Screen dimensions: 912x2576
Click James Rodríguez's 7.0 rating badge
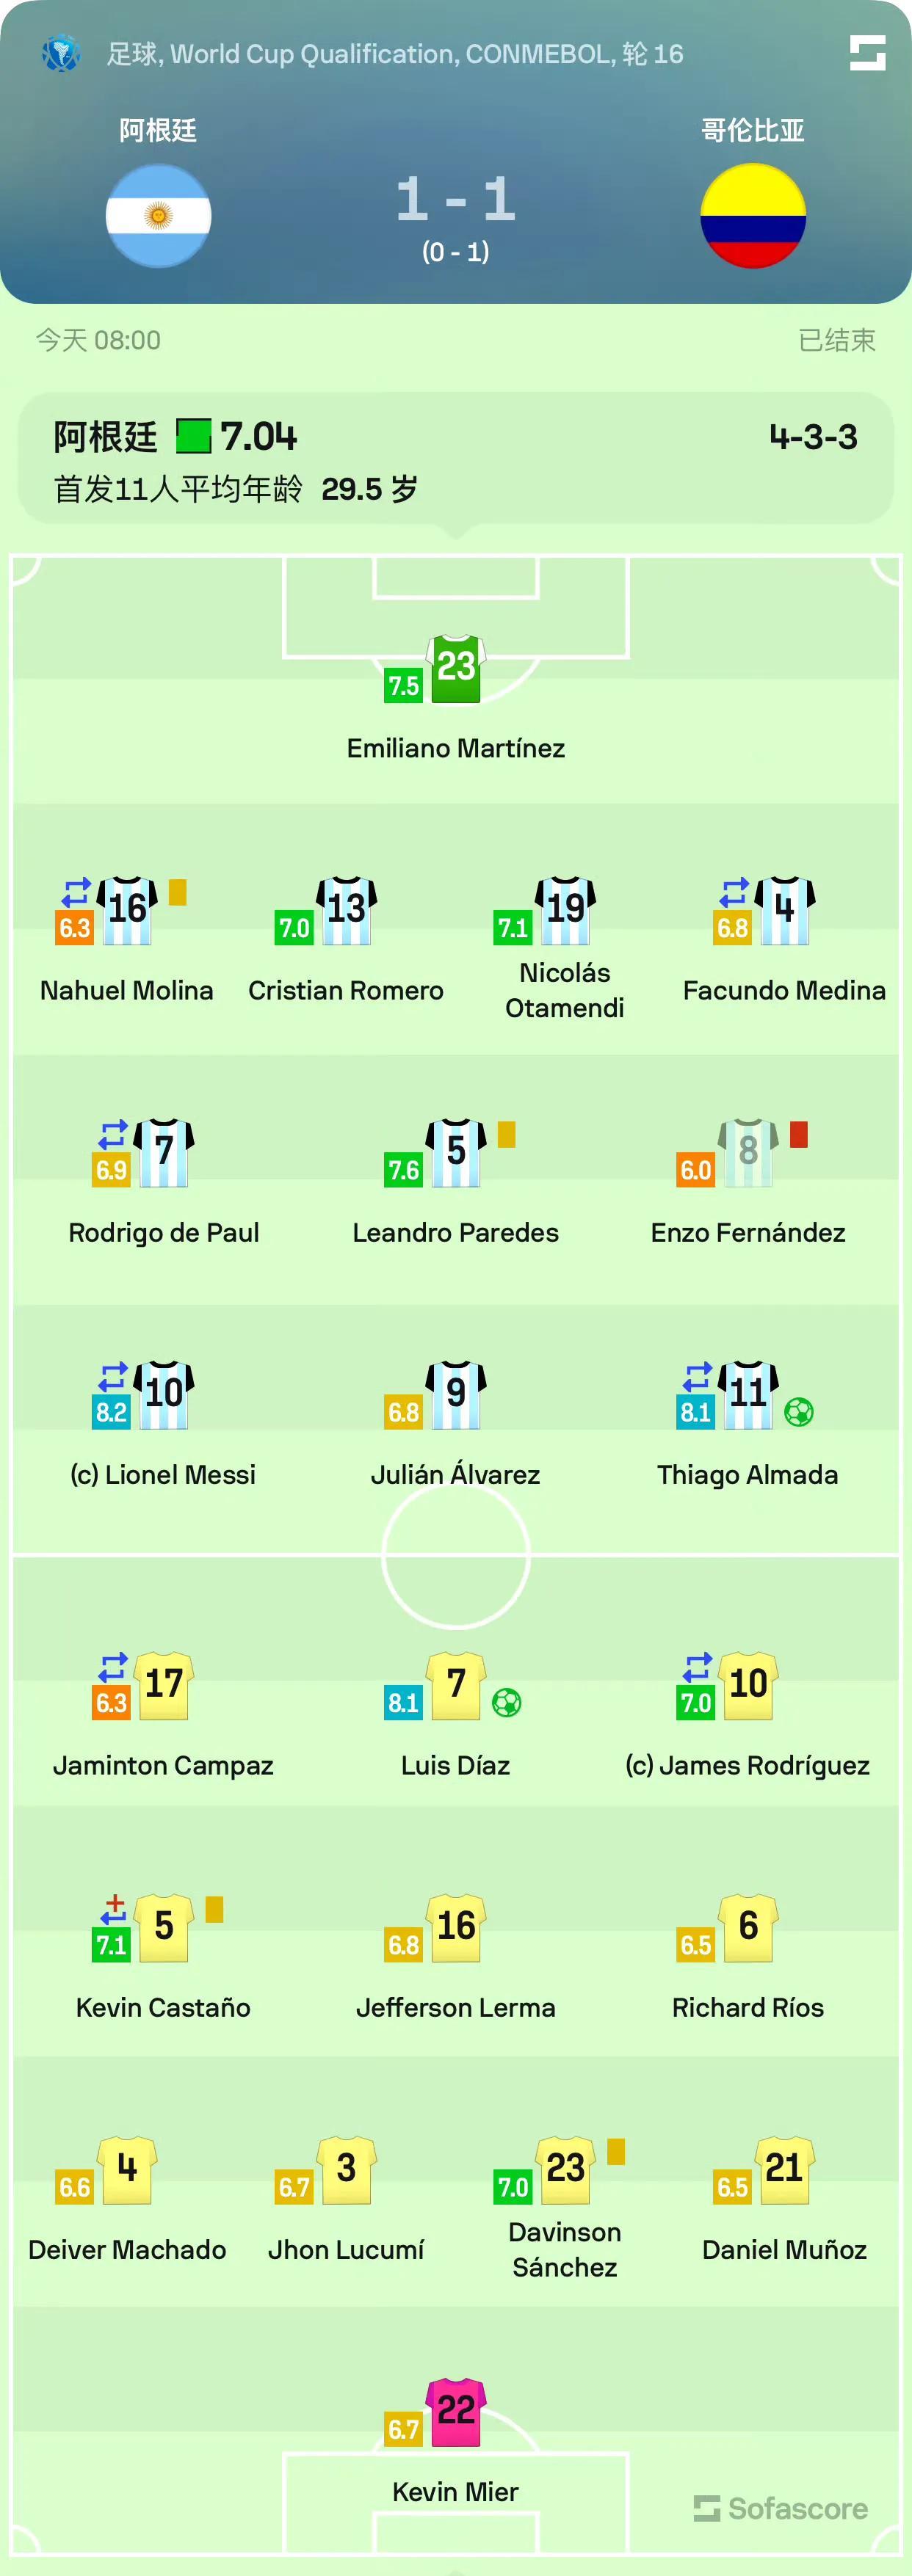(696, 1702)
